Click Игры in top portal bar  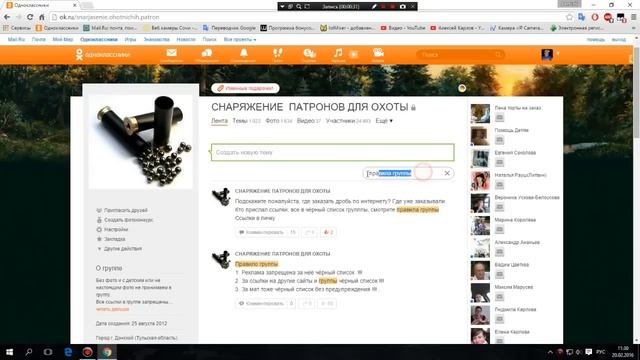tap(130, 40)
